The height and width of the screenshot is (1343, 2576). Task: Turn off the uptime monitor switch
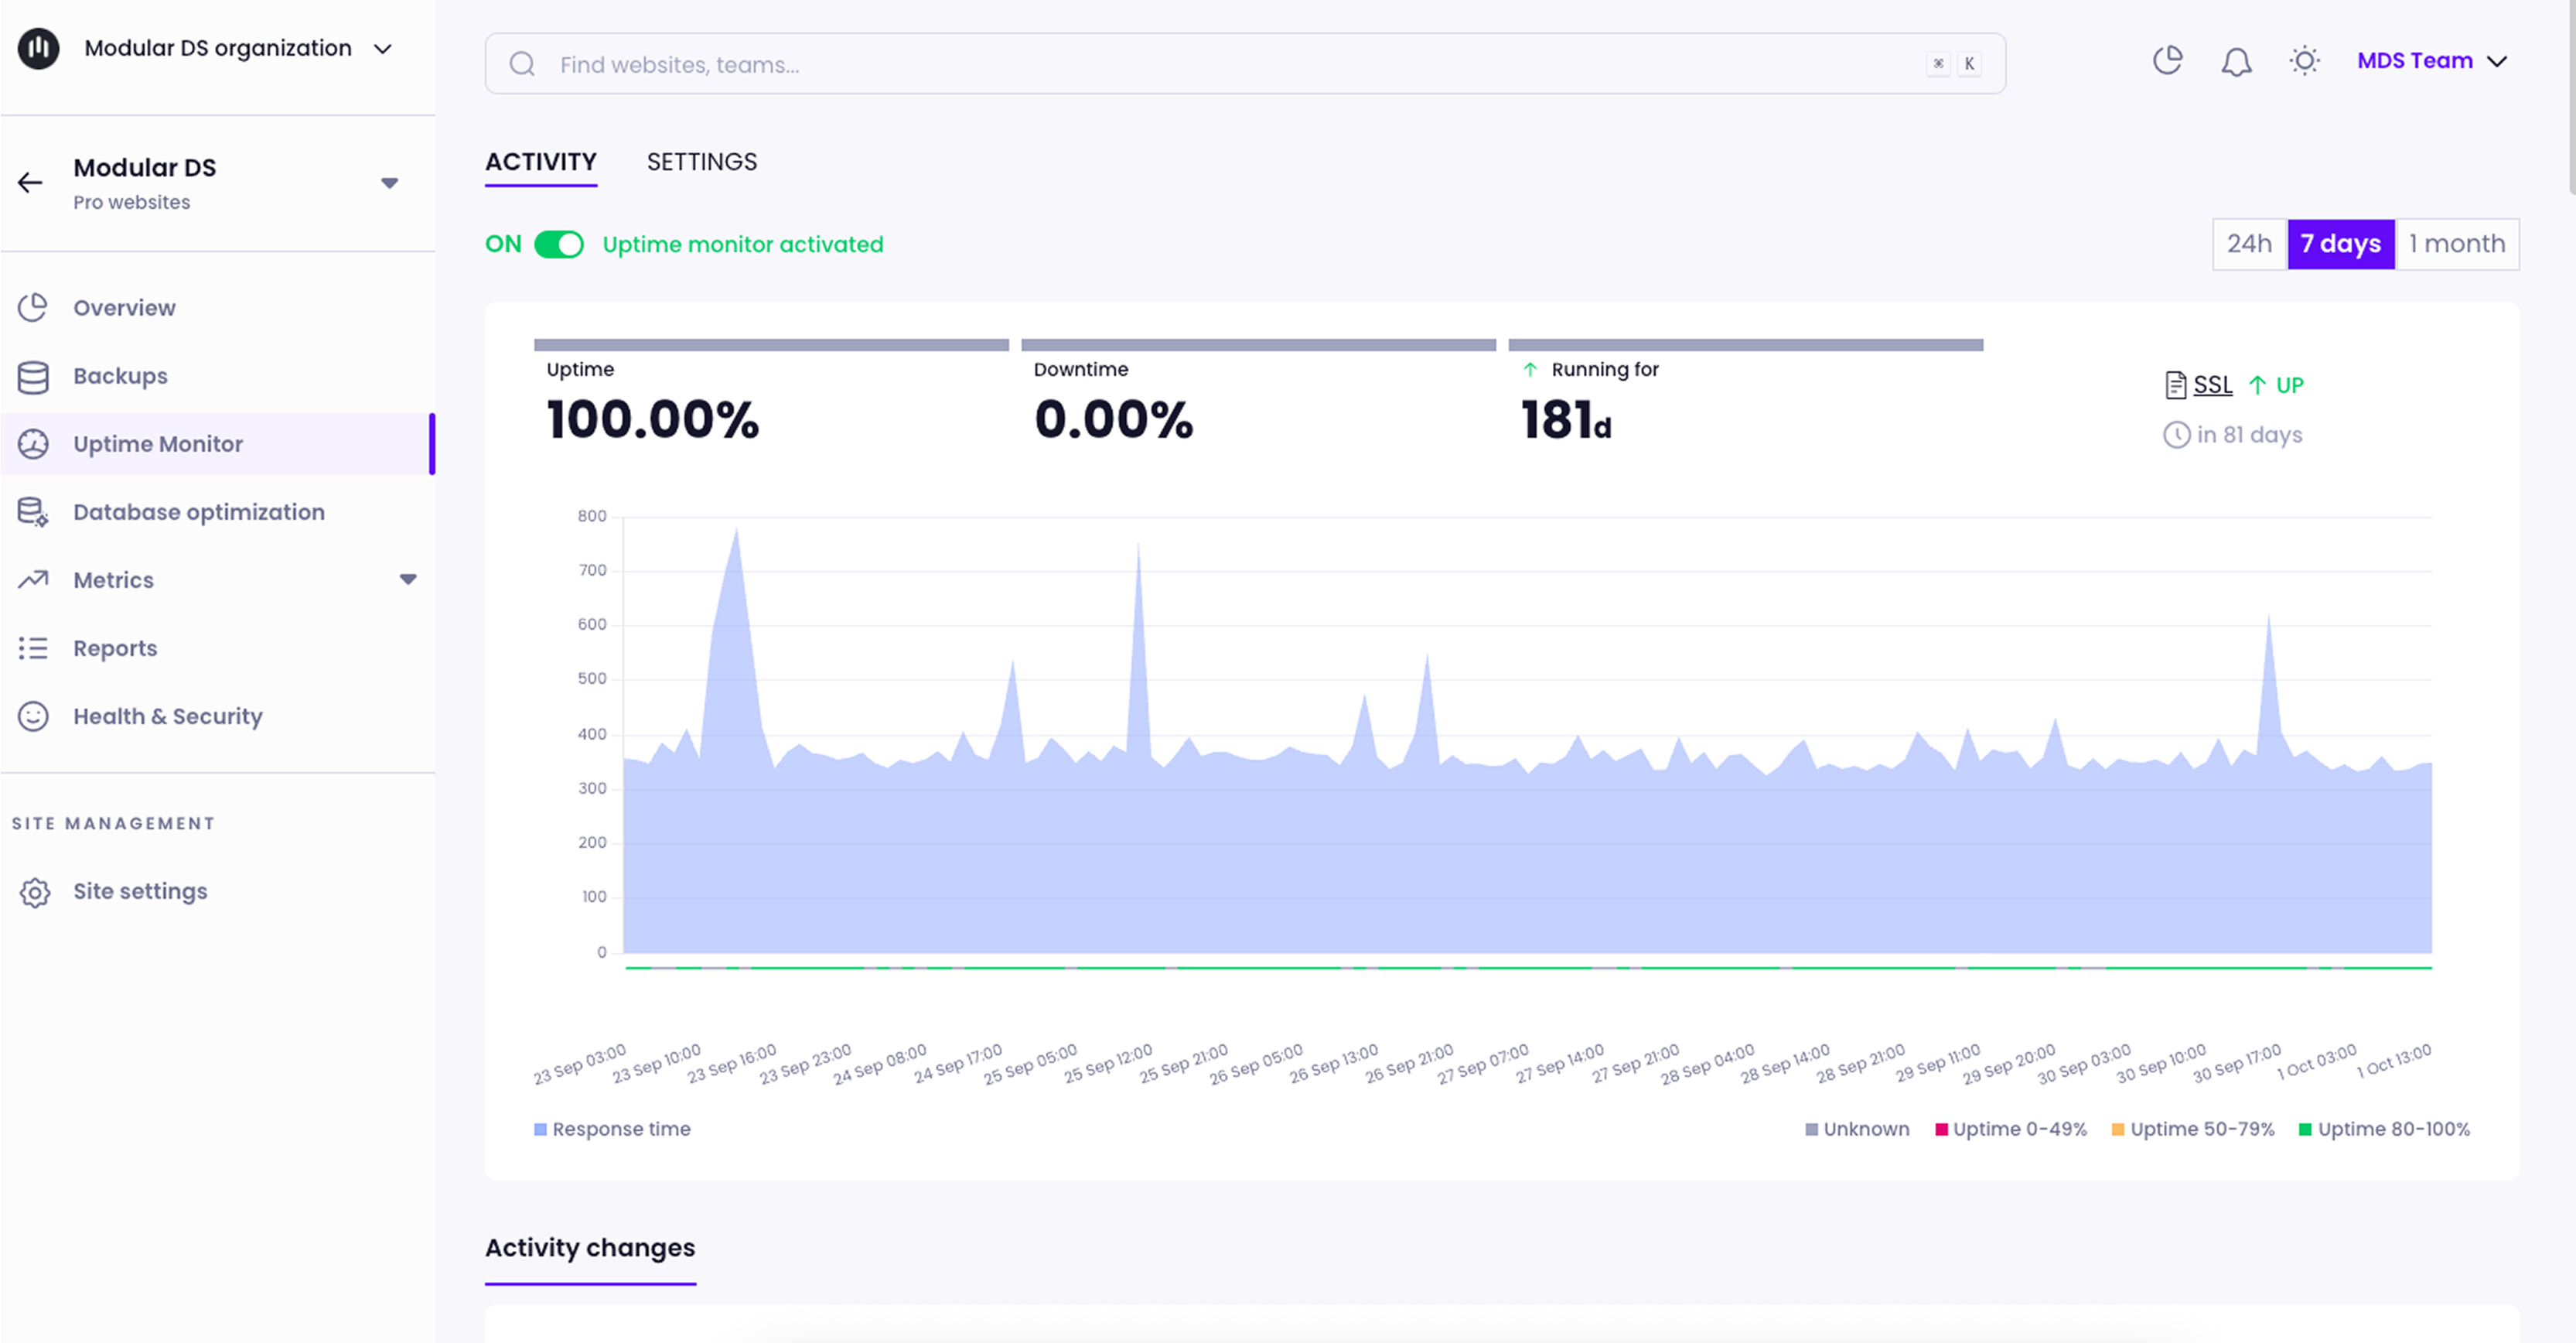tap(558, 245)
